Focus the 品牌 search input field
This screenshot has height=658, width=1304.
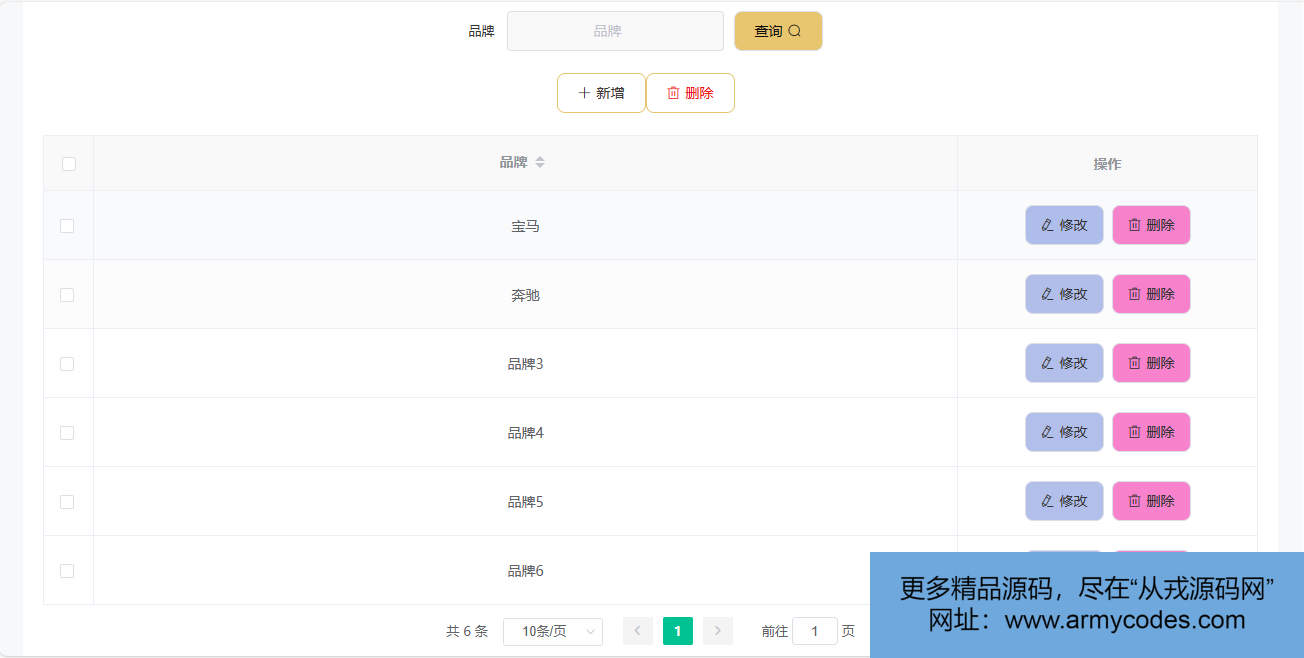[615, 31]
